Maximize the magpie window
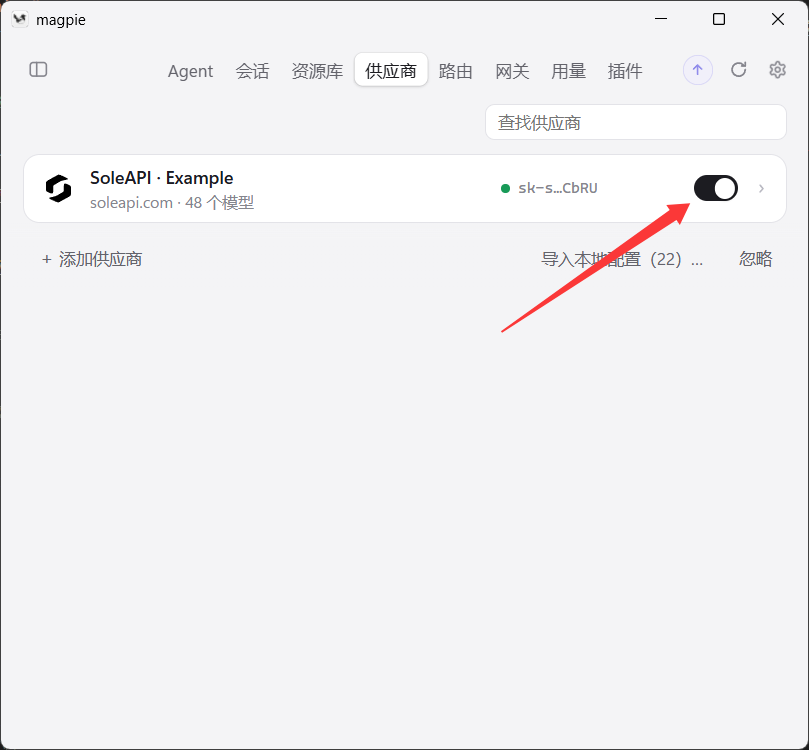Image resolution: width=809 pixels, height=750 pixels. pos(719,19)
